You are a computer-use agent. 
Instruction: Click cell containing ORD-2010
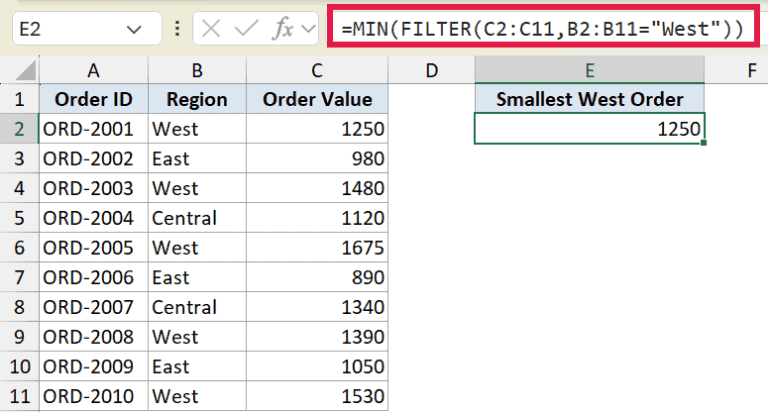pyautogui.click(x=94, y=396)
